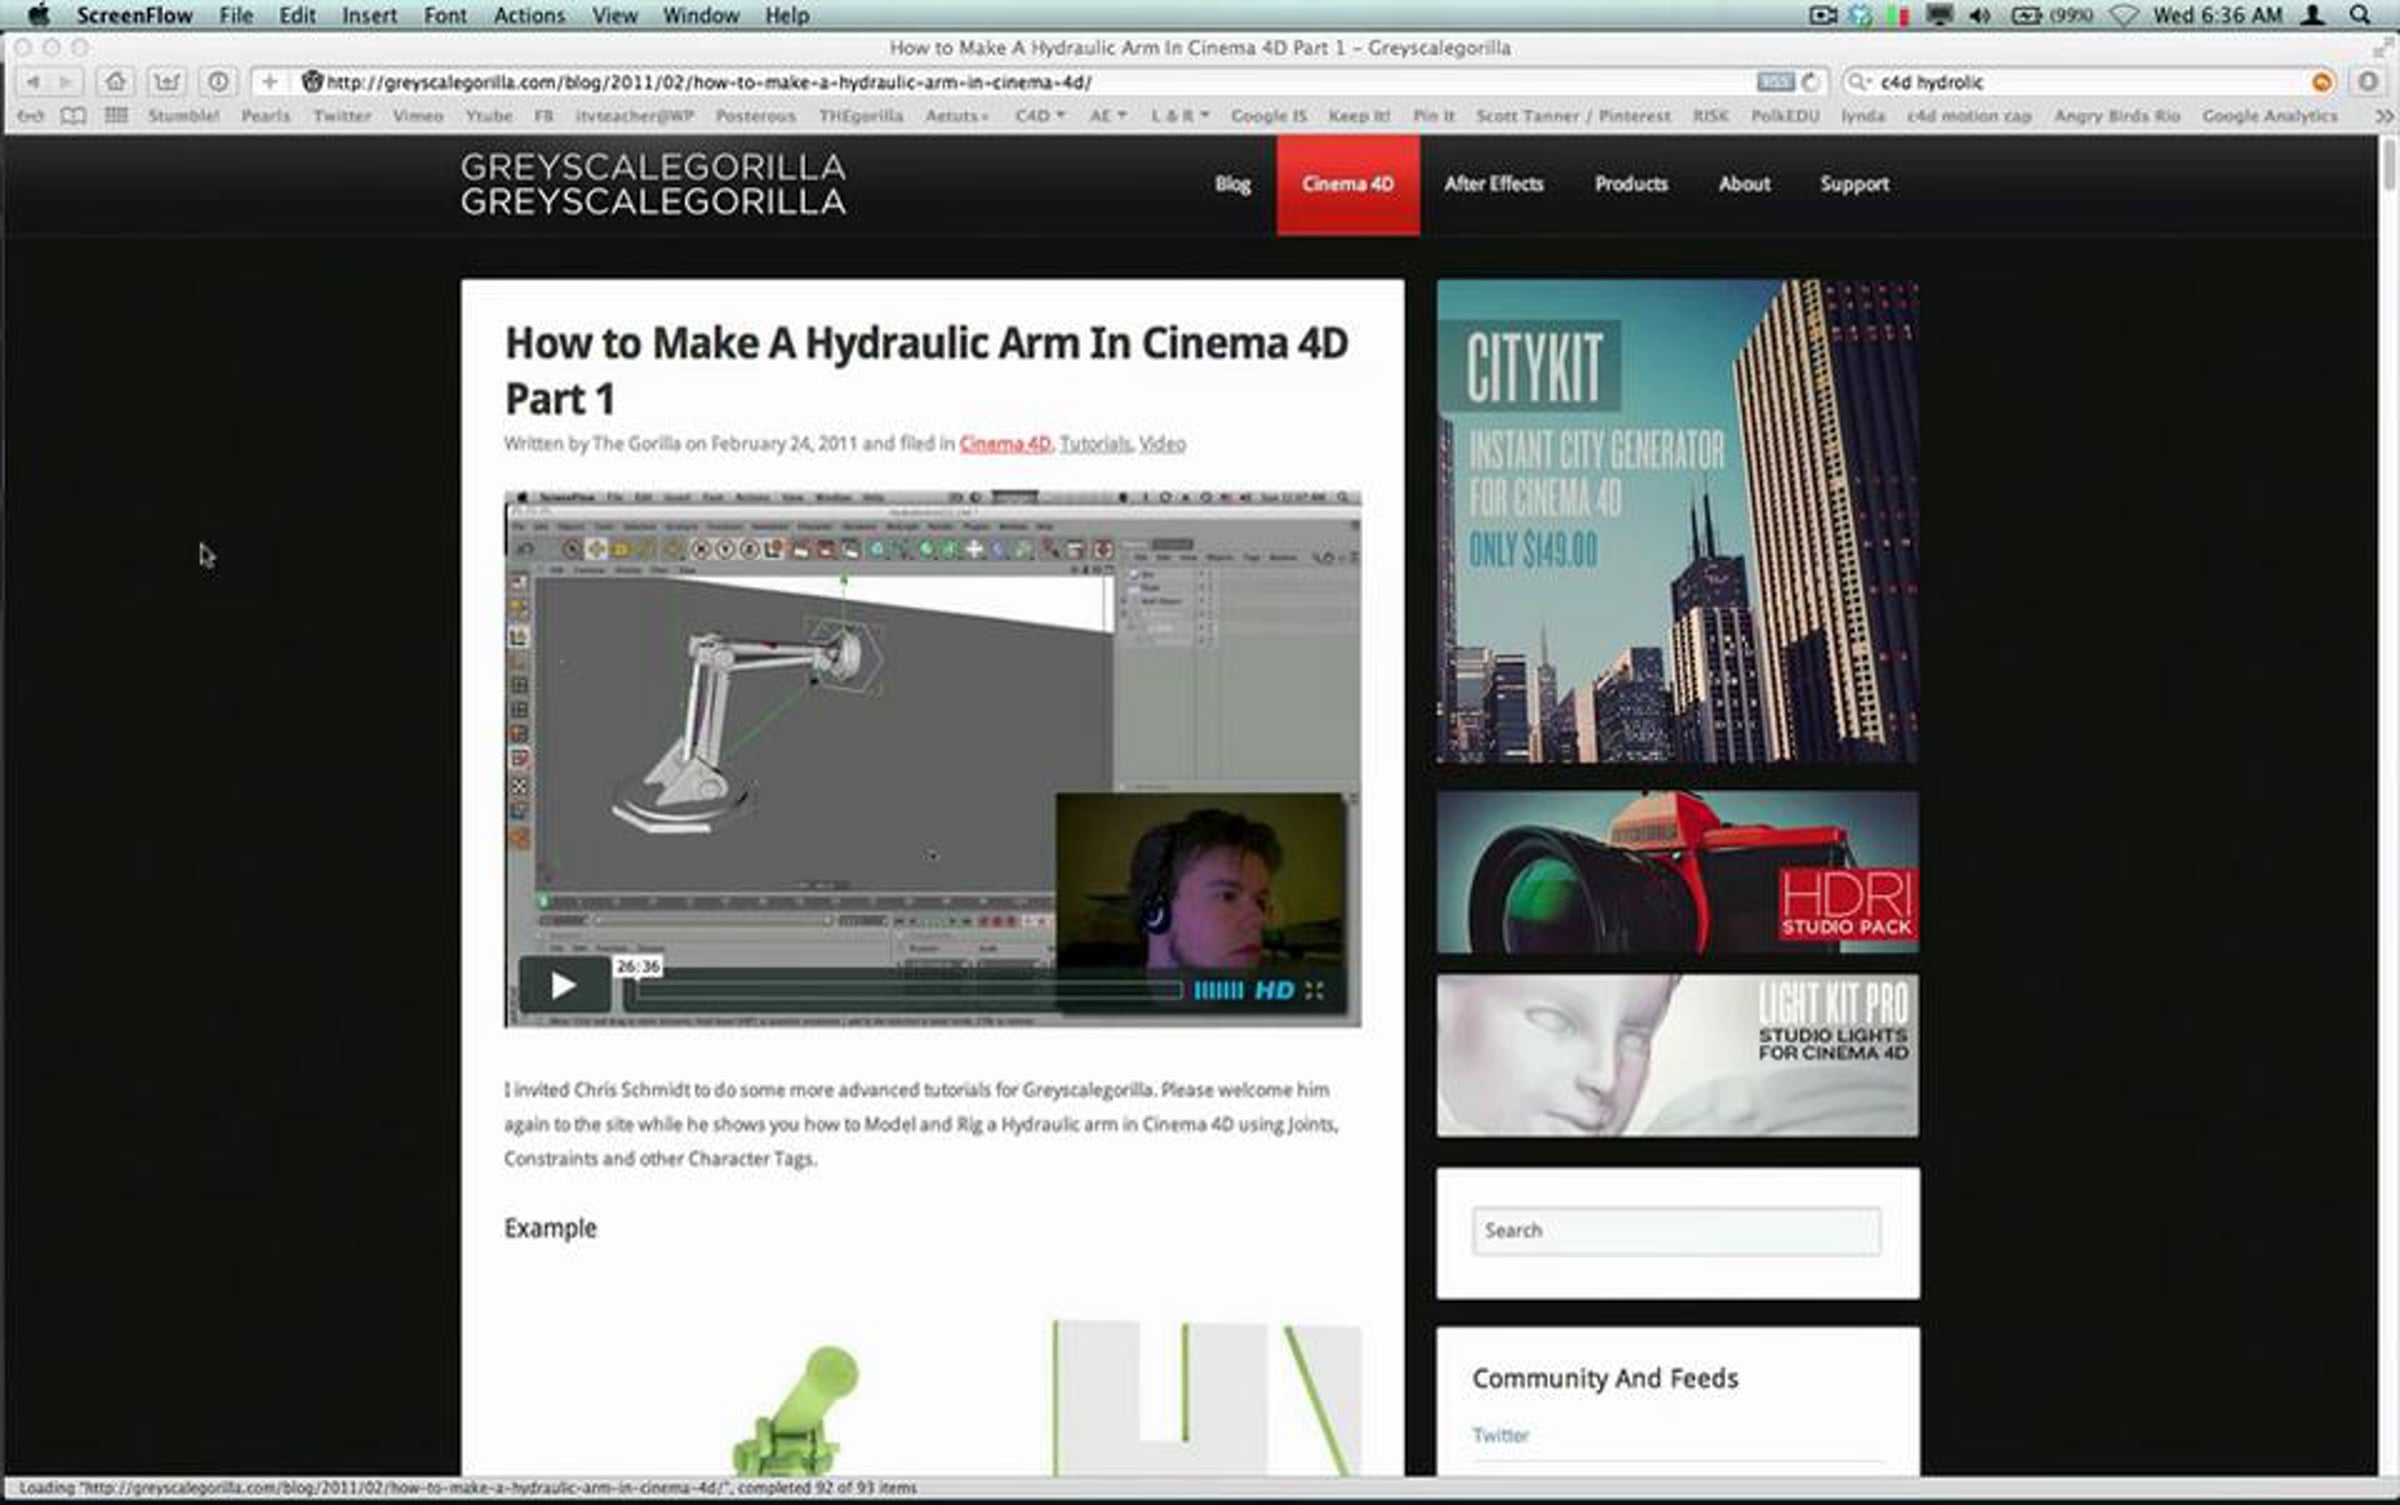Go to the Blog site navigation tab
Image resolution: width=2400 pixels, height=1505 pixels.
(1232, 184)
